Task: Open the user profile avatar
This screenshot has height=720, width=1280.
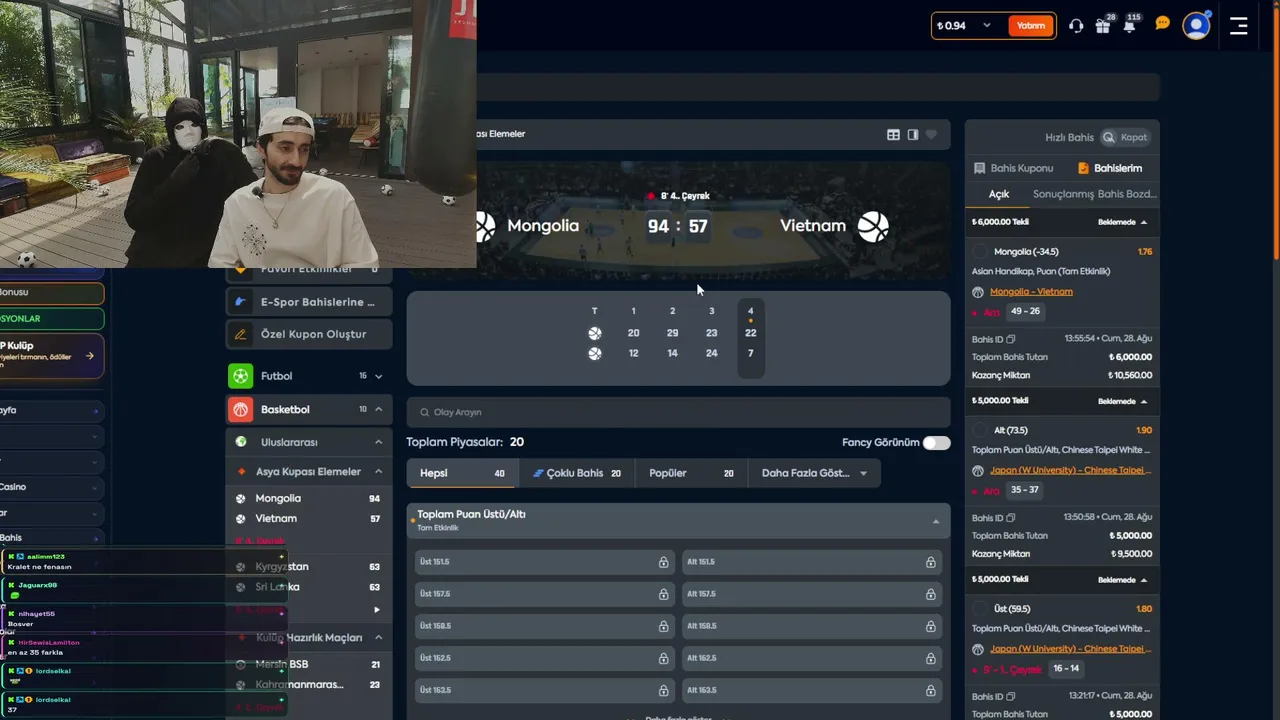Action: point(1196,26)
